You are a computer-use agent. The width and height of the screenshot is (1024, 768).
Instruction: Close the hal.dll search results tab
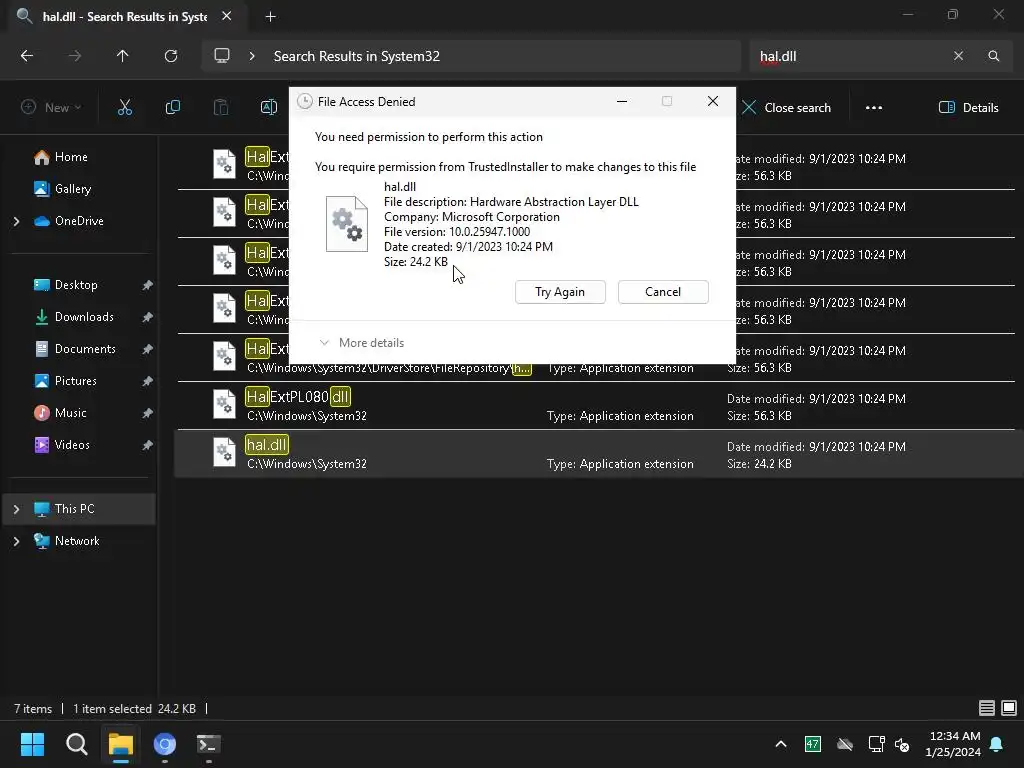[x=227, y=16]
